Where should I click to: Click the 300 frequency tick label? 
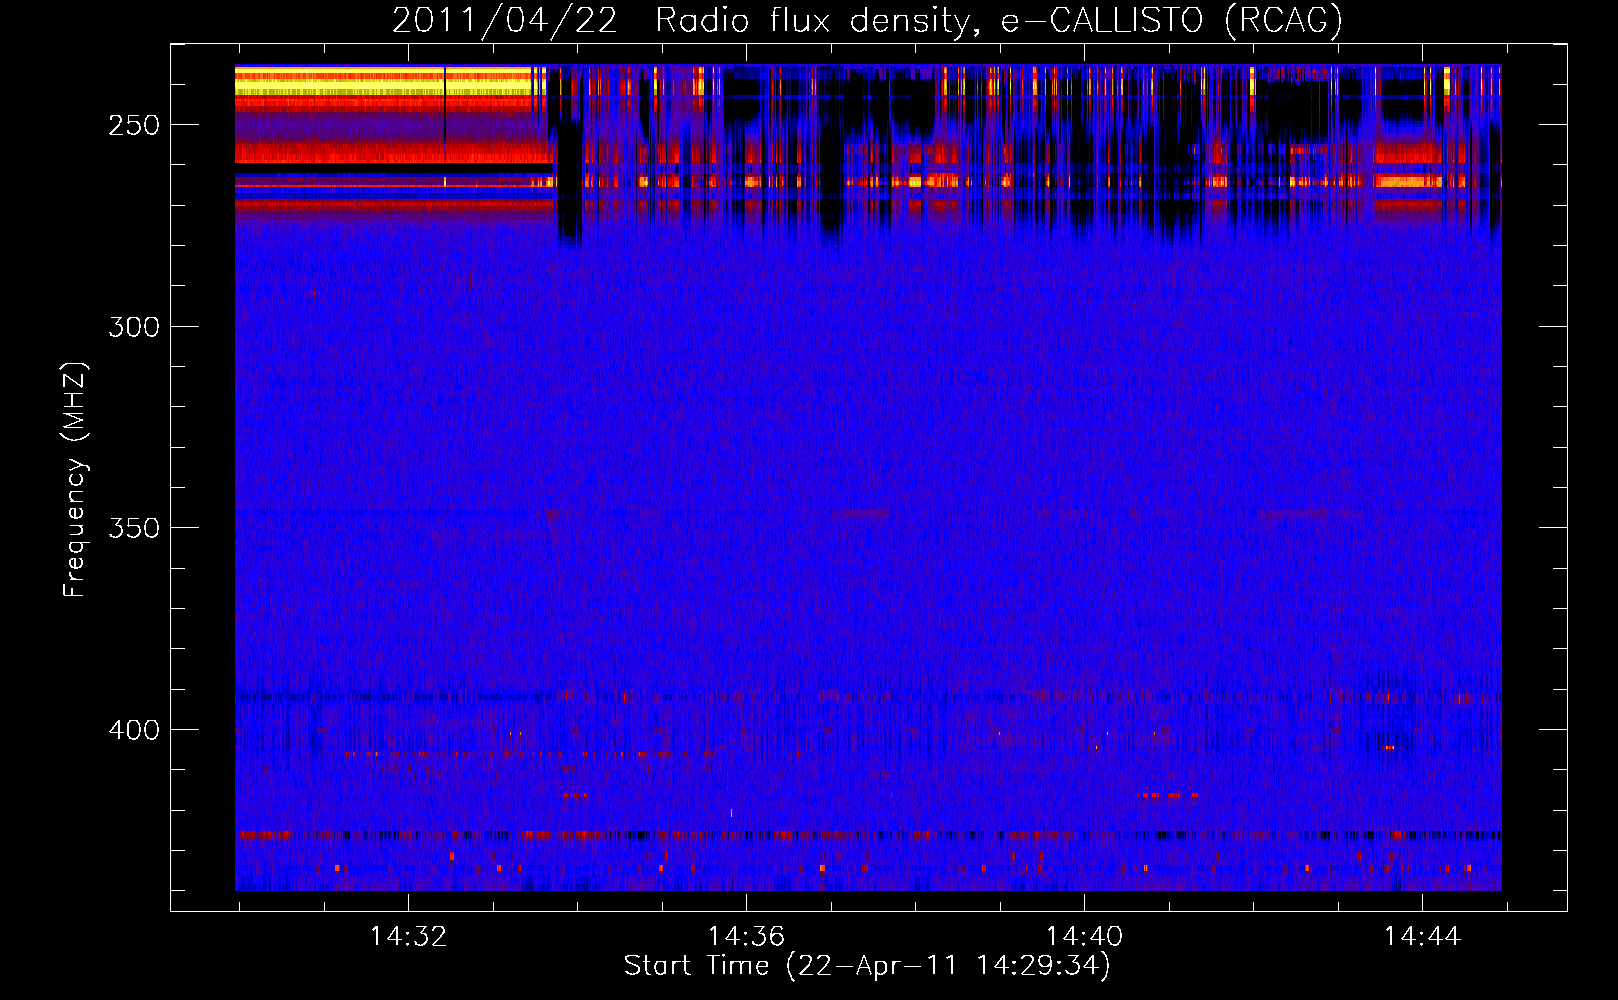pyautogui.click(x=134, y=327)
